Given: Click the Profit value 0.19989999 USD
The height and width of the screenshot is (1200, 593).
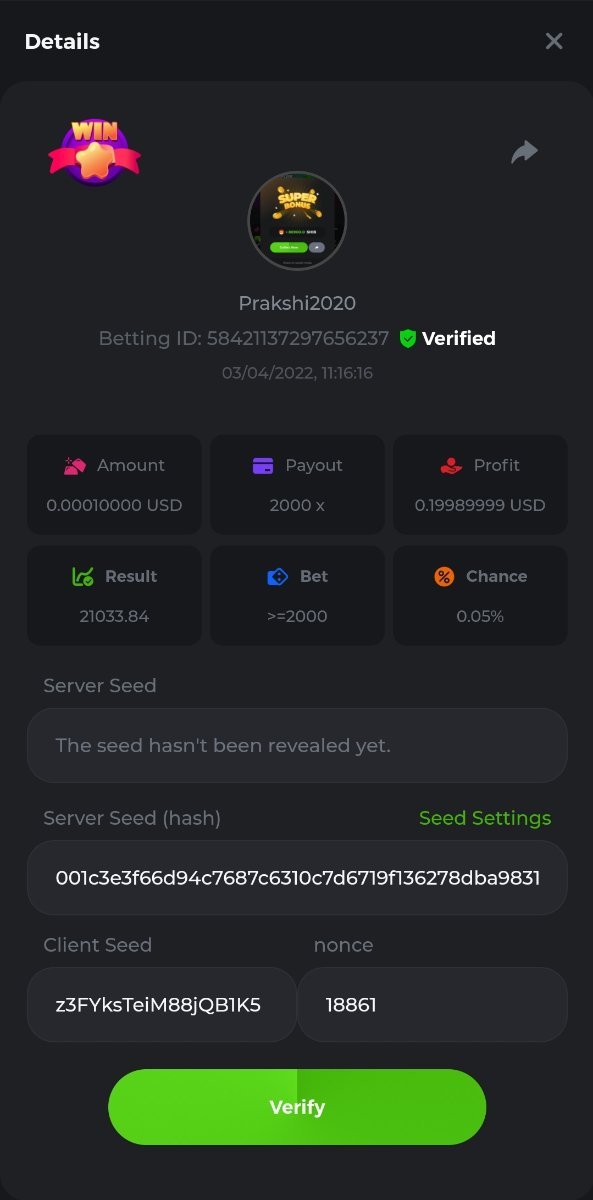Looking at the screenshot, I should pyautogui.click(x=480, y=505).
